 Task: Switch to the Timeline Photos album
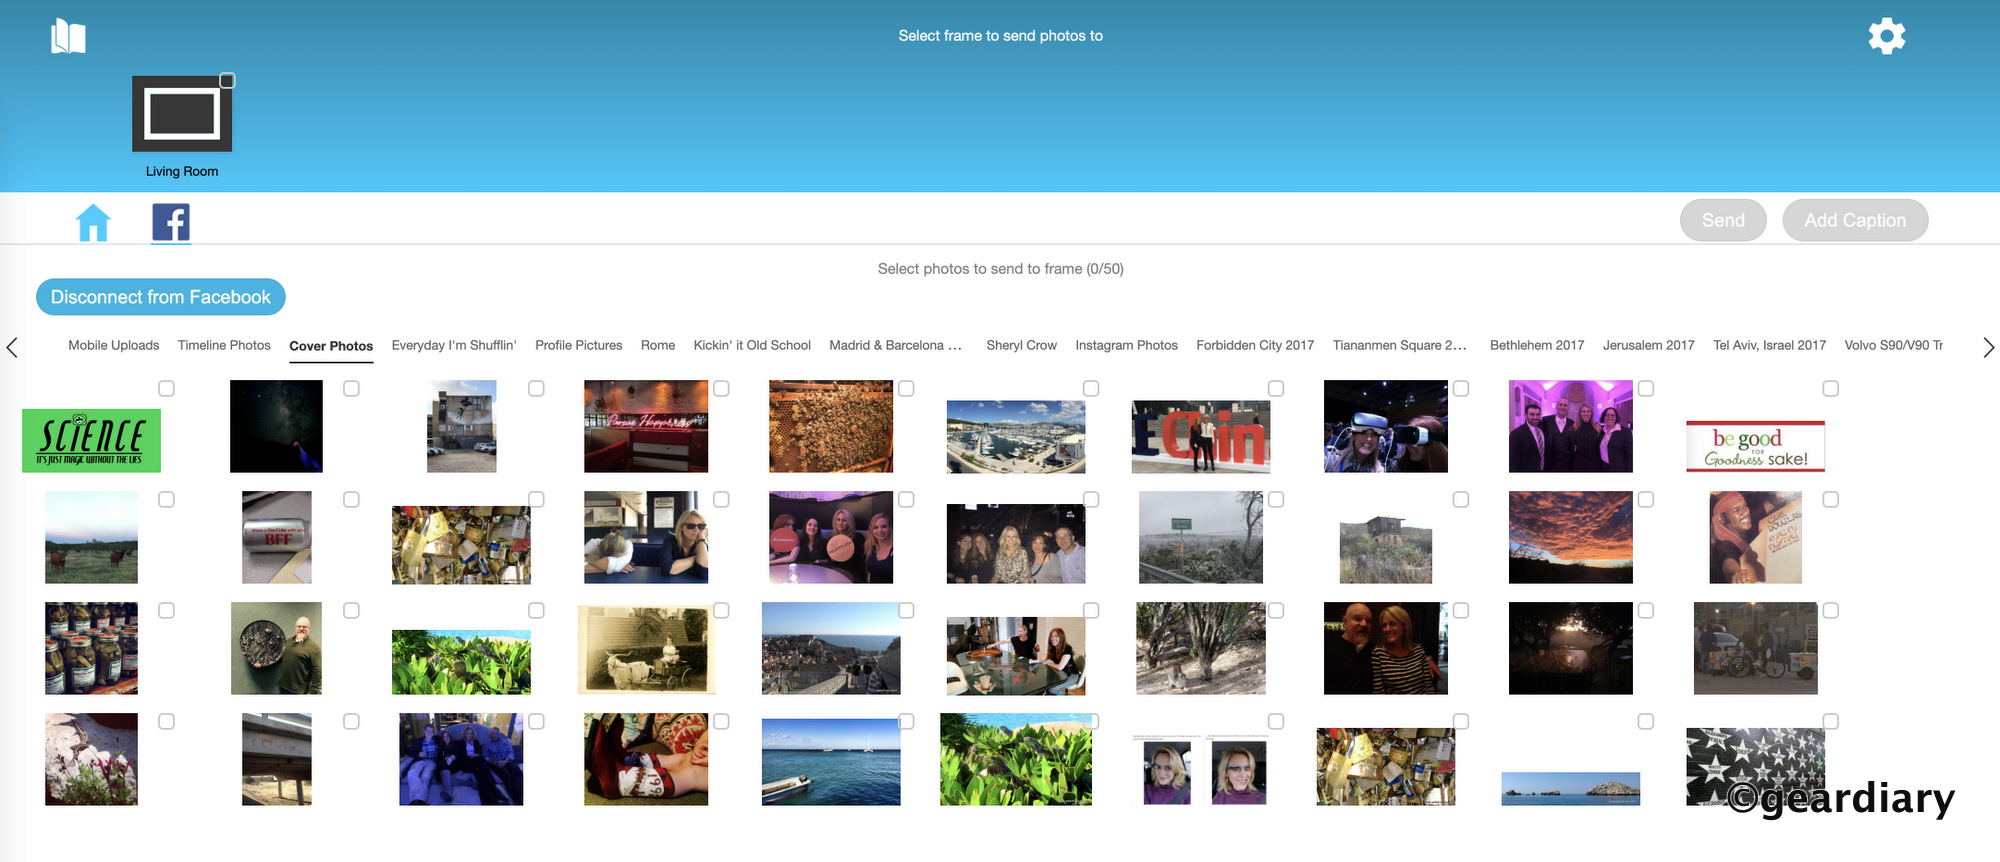[x=224, y=345]
